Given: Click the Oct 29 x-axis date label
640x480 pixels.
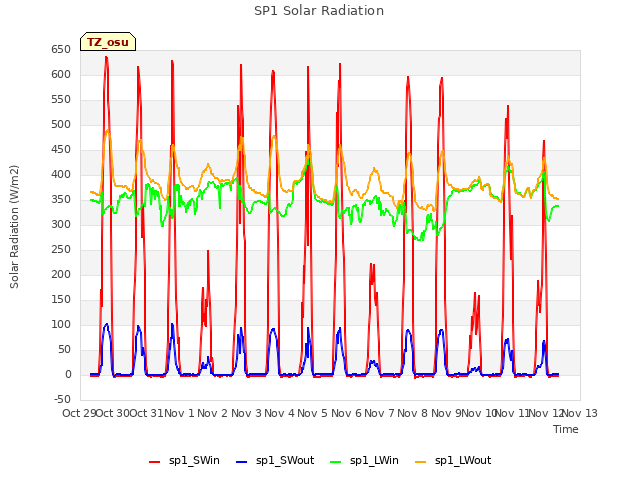Looking at the screenshot, I should coord(79,413).
